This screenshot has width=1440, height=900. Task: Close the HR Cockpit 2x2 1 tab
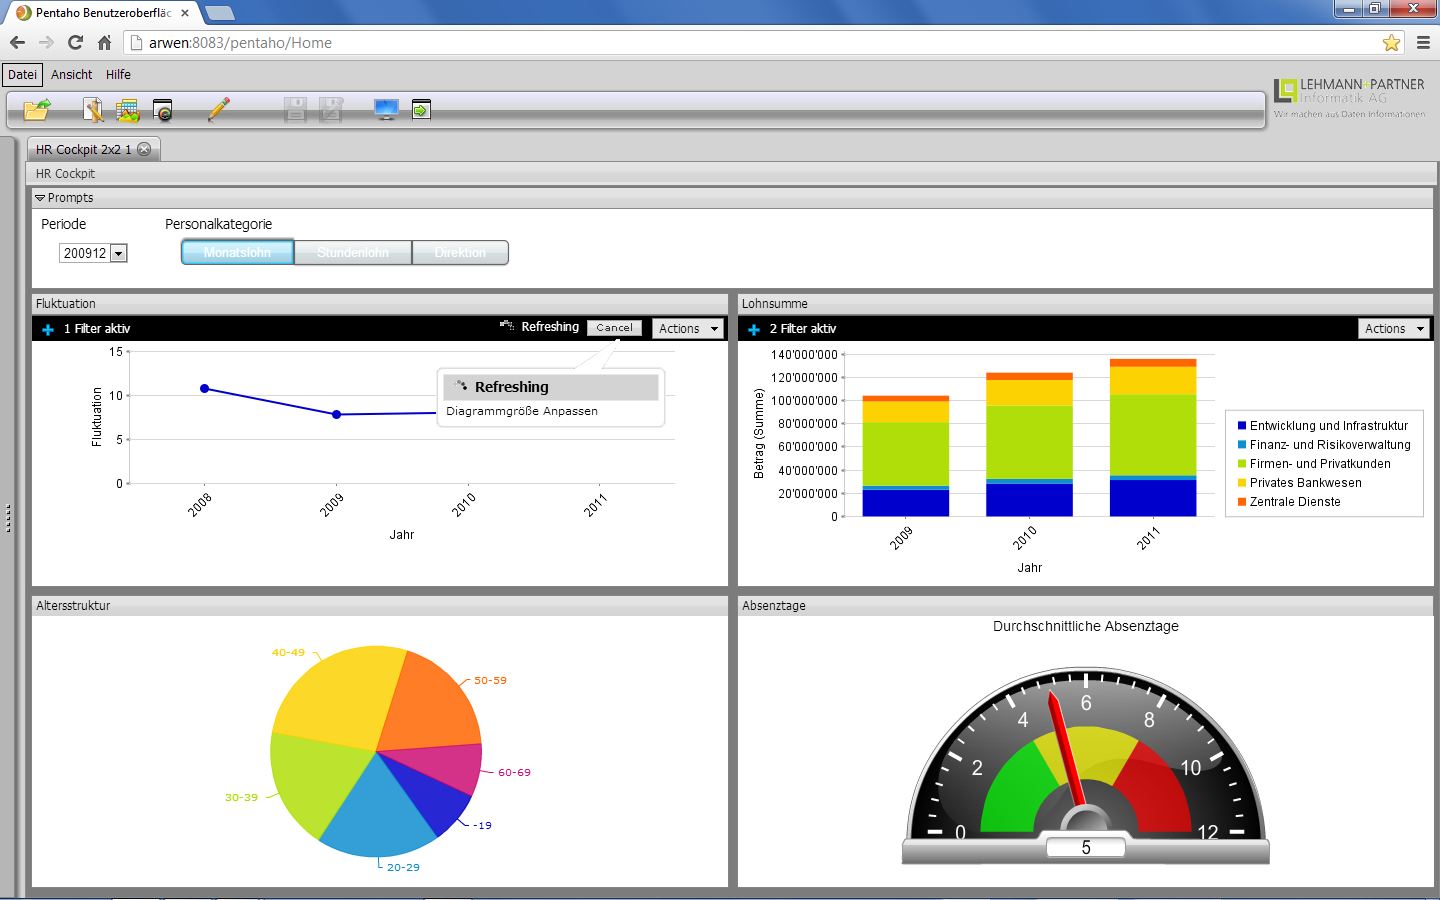[x=144, y=149]
